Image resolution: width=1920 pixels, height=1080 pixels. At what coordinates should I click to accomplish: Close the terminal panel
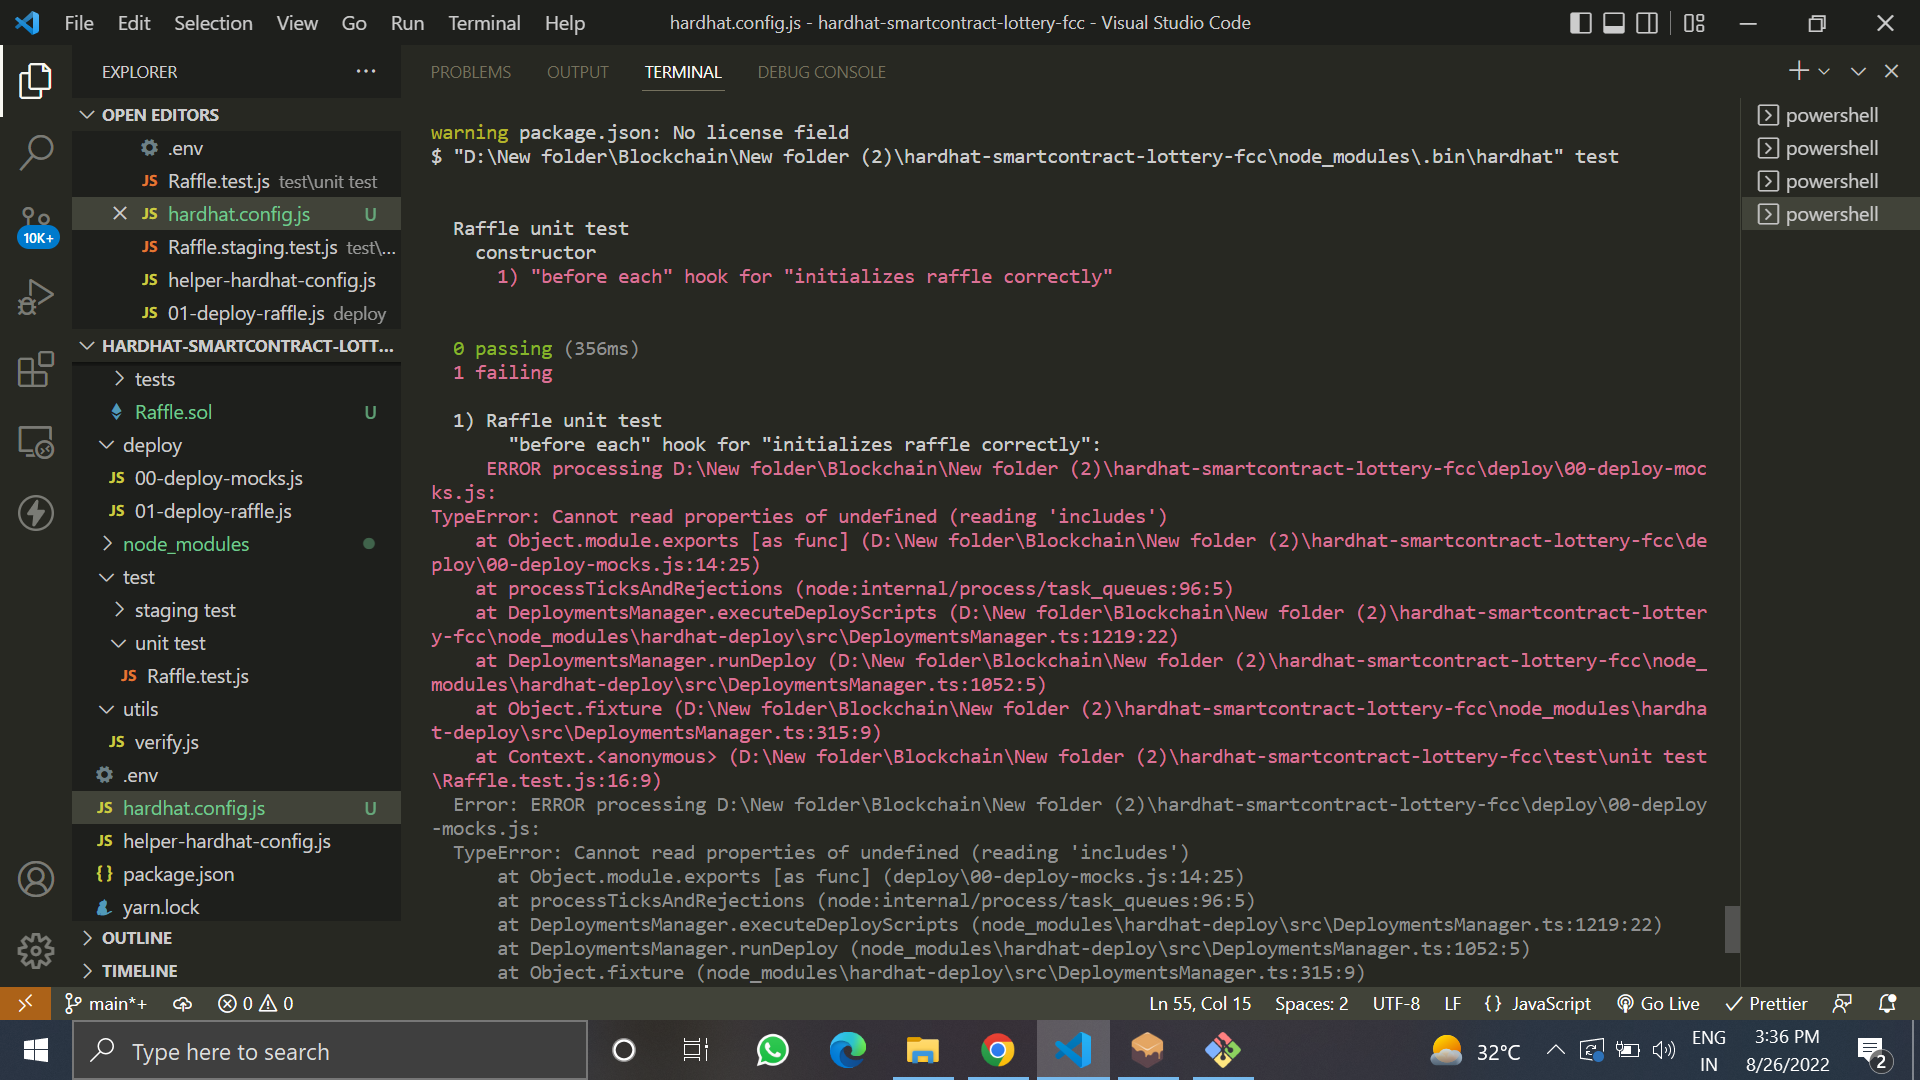click(1891, 71)
